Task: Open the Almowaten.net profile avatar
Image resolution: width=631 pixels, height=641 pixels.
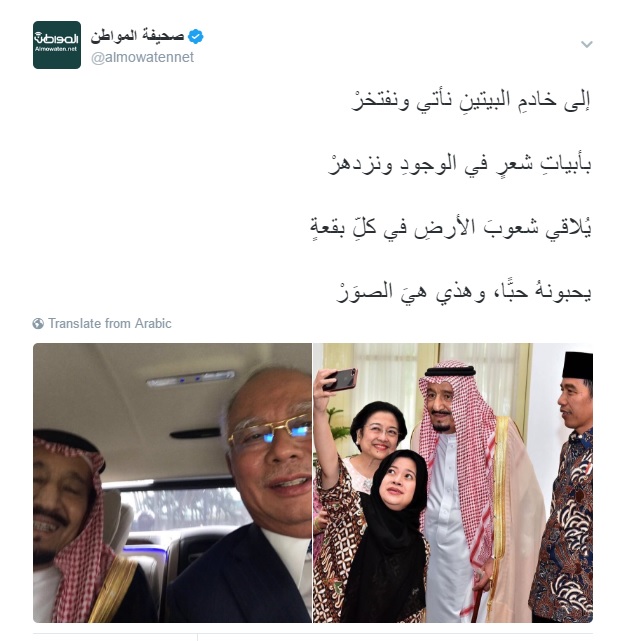Action: click(57, 45)
